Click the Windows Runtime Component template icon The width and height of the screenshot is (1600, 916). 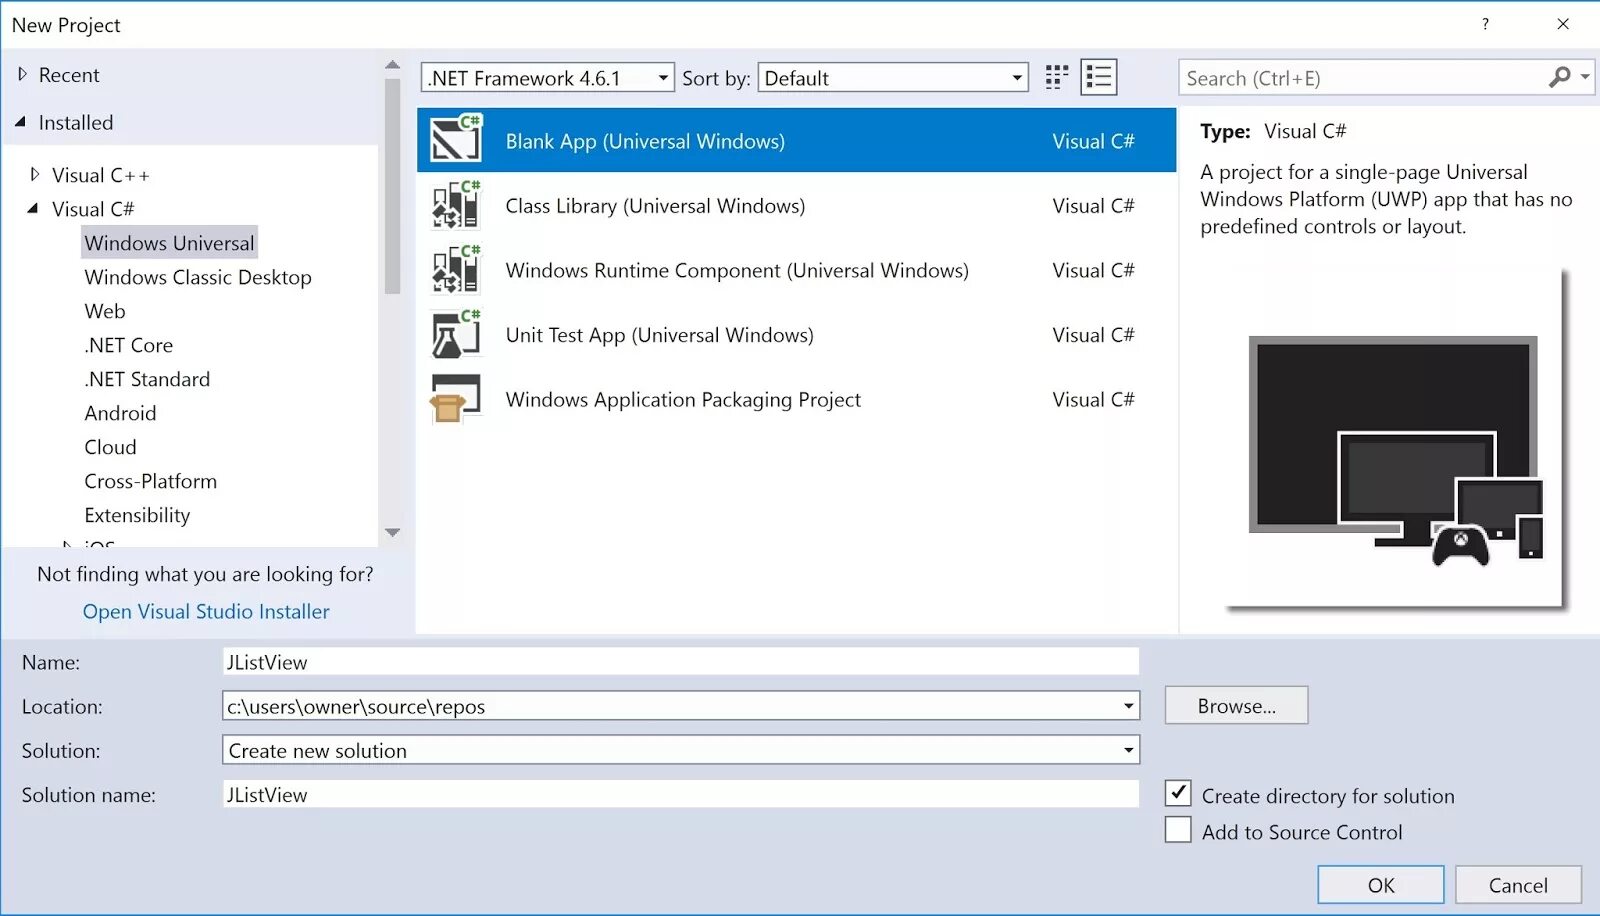pos(456,270)
